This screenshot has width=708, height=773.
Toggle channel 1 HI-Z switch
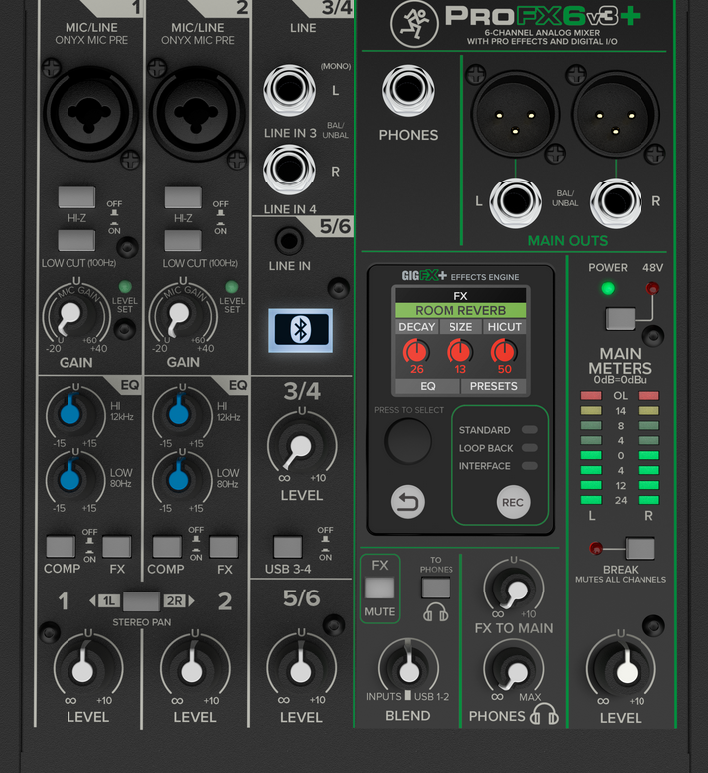coord(77,197)
